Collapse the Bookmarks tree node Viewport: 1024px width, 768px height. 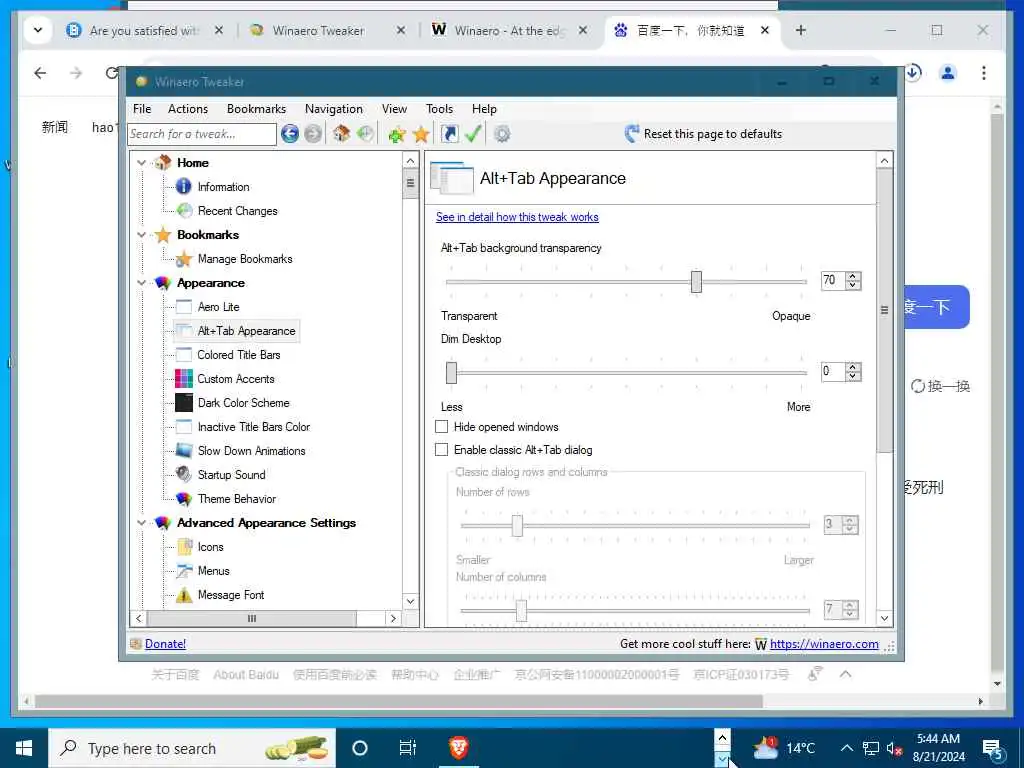point(141,234)
